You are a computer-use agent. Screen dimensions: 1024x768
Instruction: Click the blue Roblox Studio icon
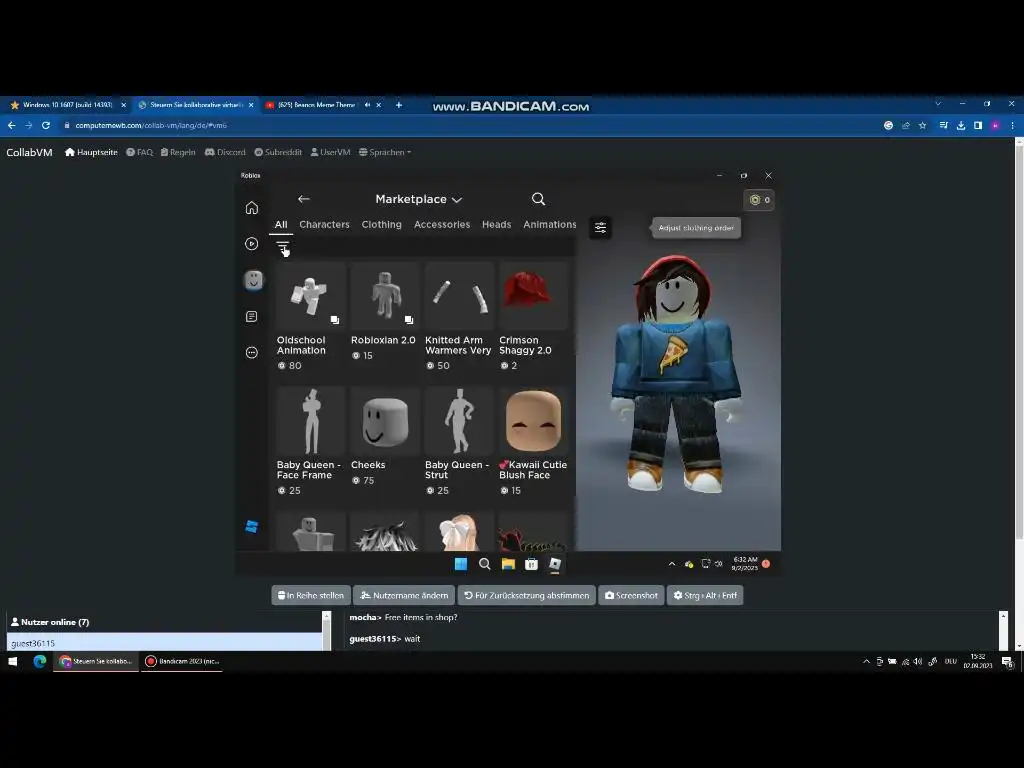tap(251, 526)
